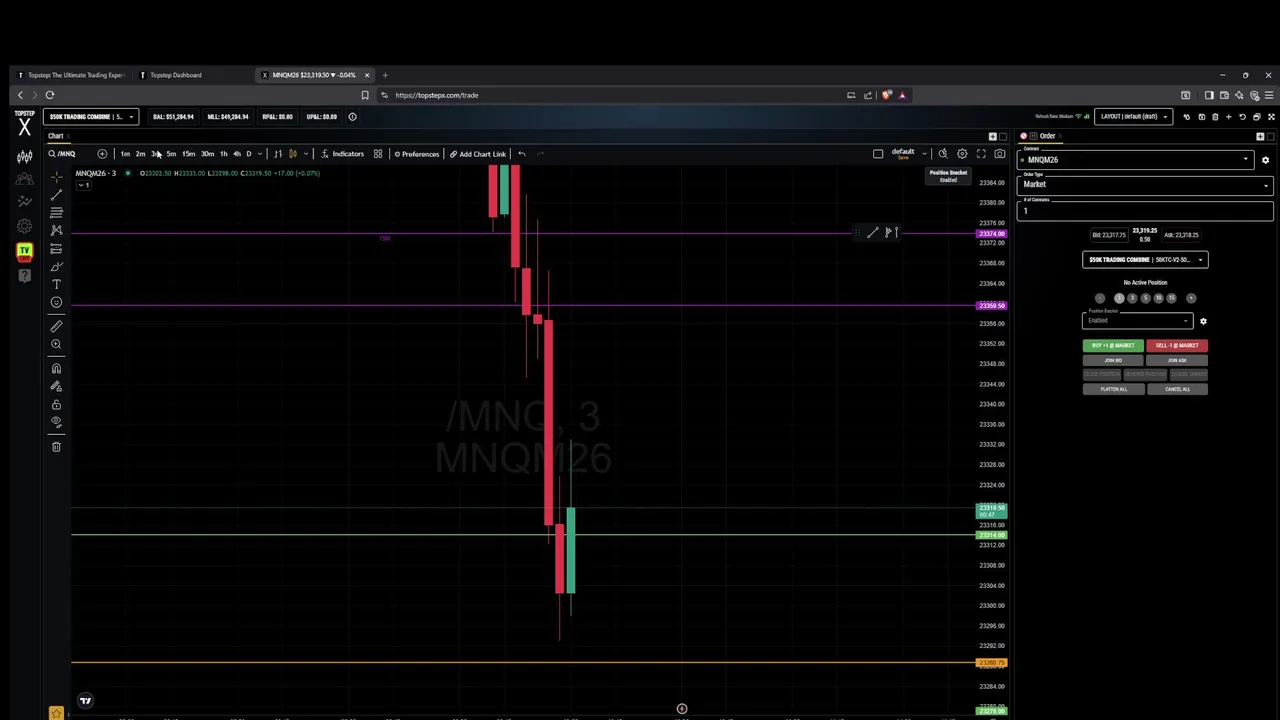Toggle fullscreen chart mode
The width and height of the screenshot is (1280, 720).
981,154
